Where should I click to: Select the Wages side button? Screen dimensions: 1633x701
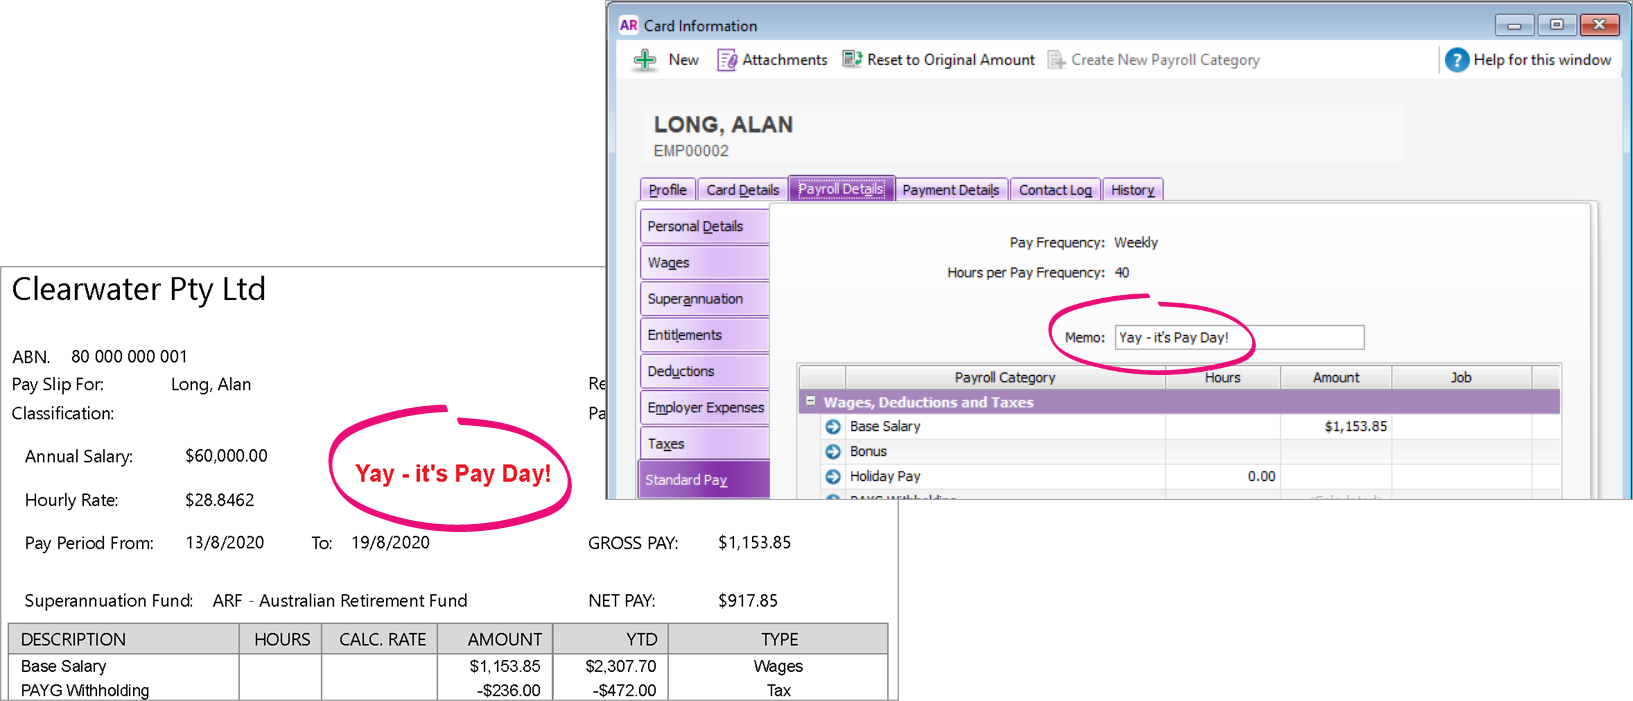704,263
